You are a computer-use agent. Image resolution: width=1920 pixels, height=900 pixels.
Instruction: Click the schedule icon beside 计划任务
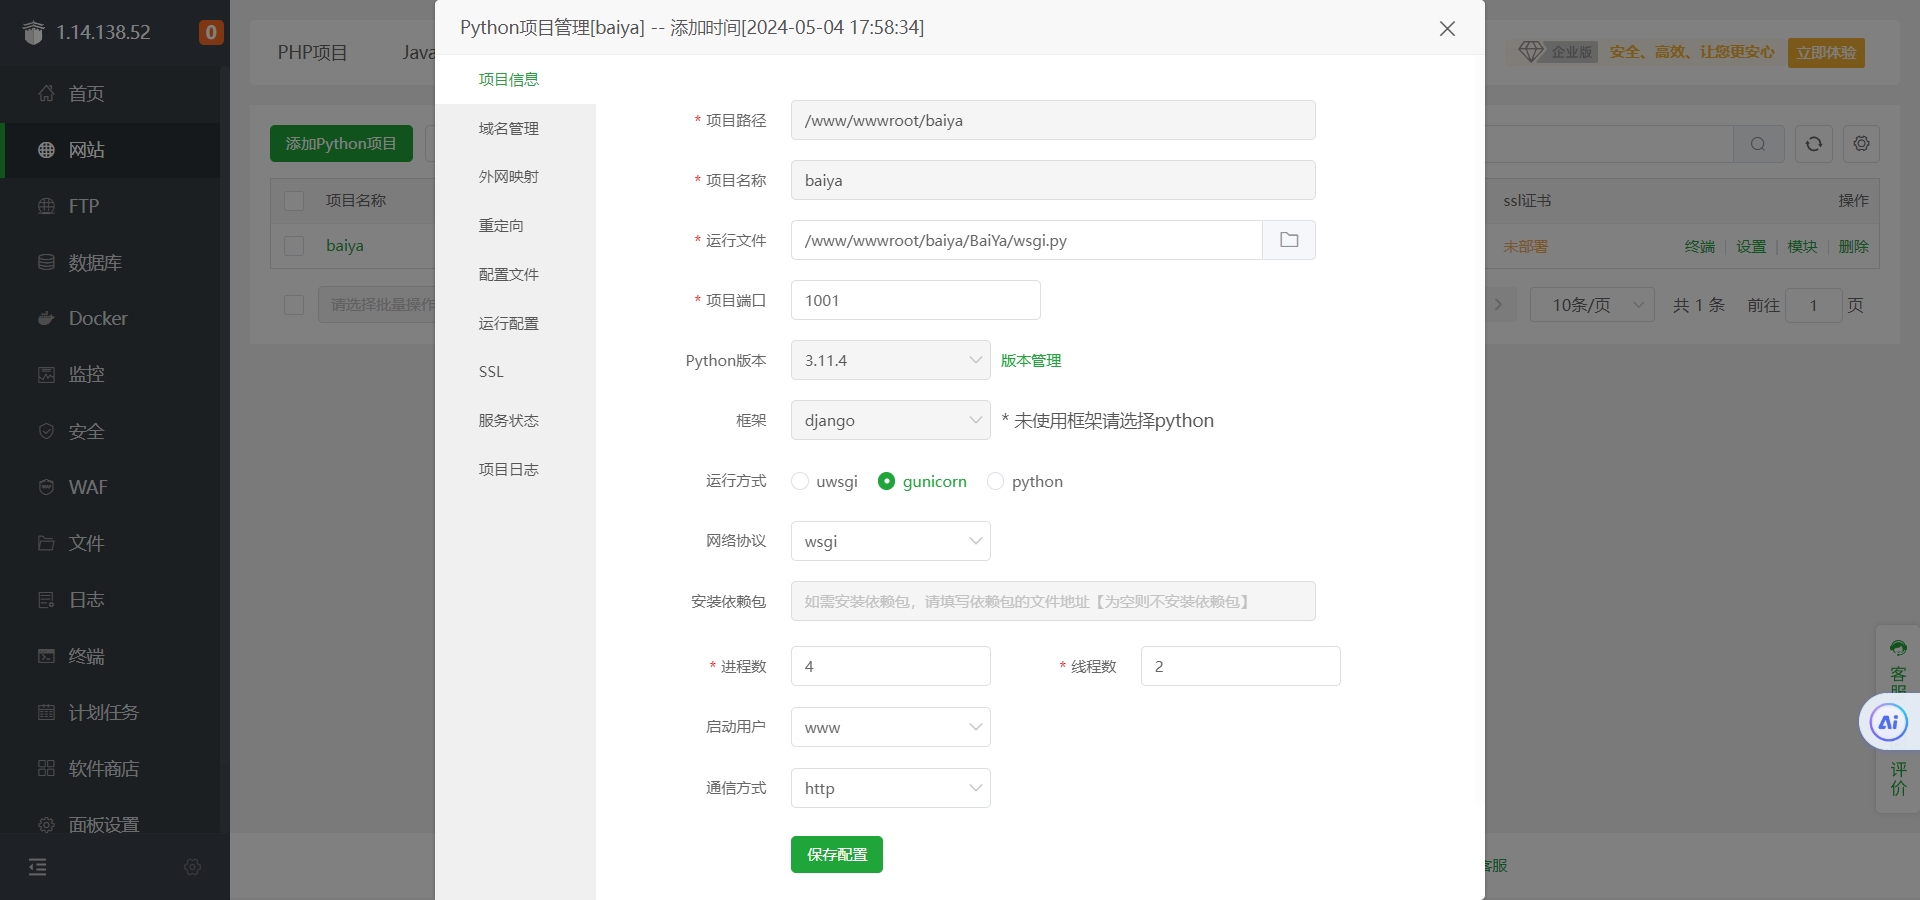pyautogui.click(x=46, y=712)
